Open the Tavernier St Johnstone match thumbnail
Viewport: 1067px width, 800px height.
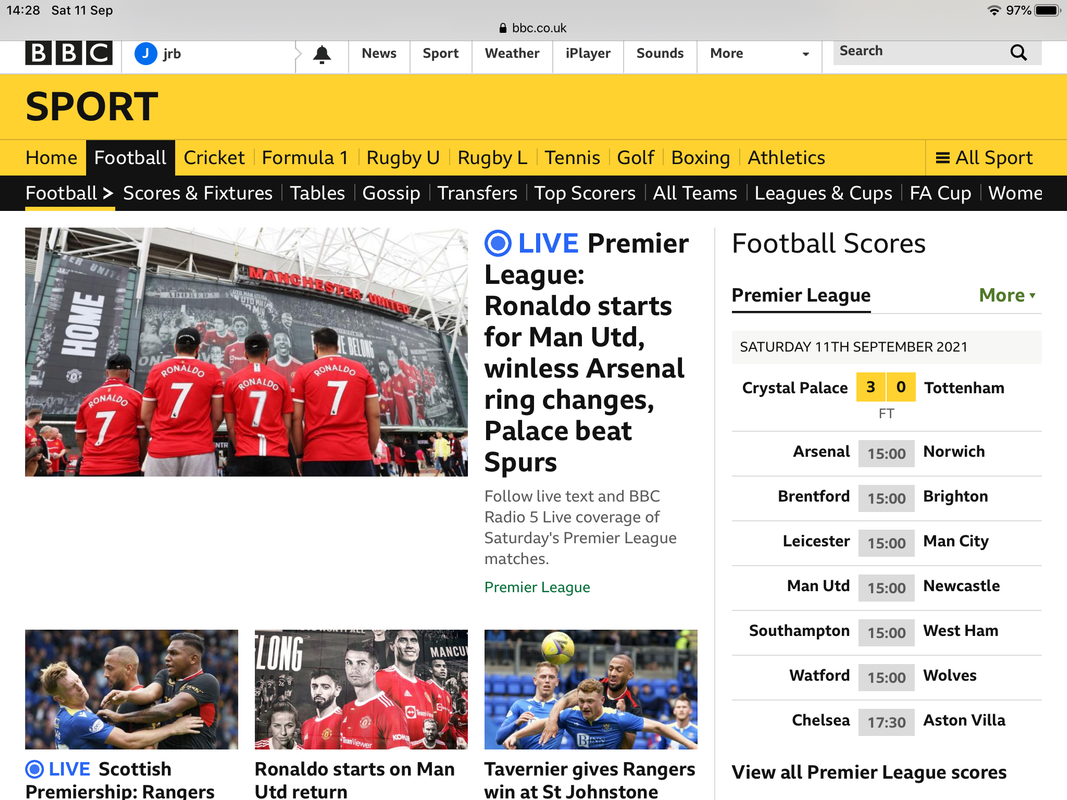pos(591,689)
